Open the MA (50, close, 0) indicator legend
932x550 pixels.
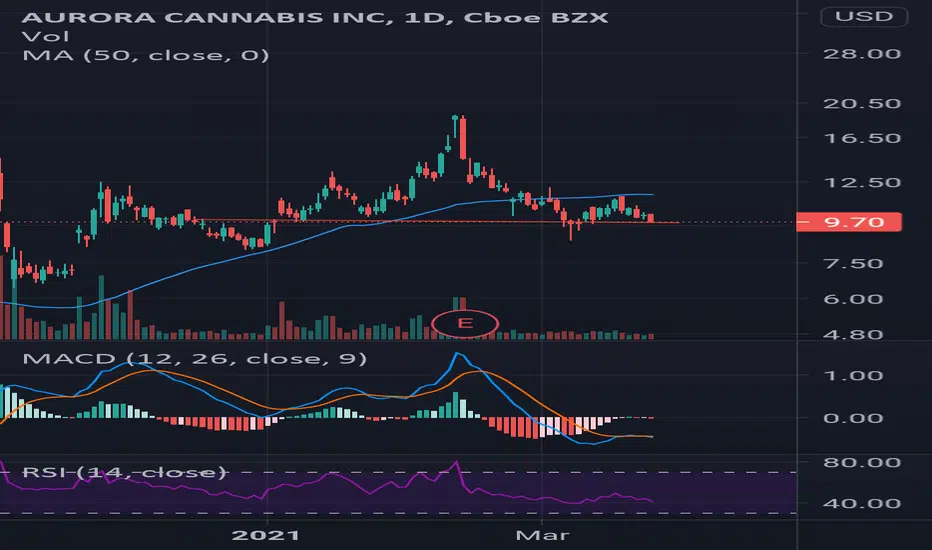(x=146, y=55)
